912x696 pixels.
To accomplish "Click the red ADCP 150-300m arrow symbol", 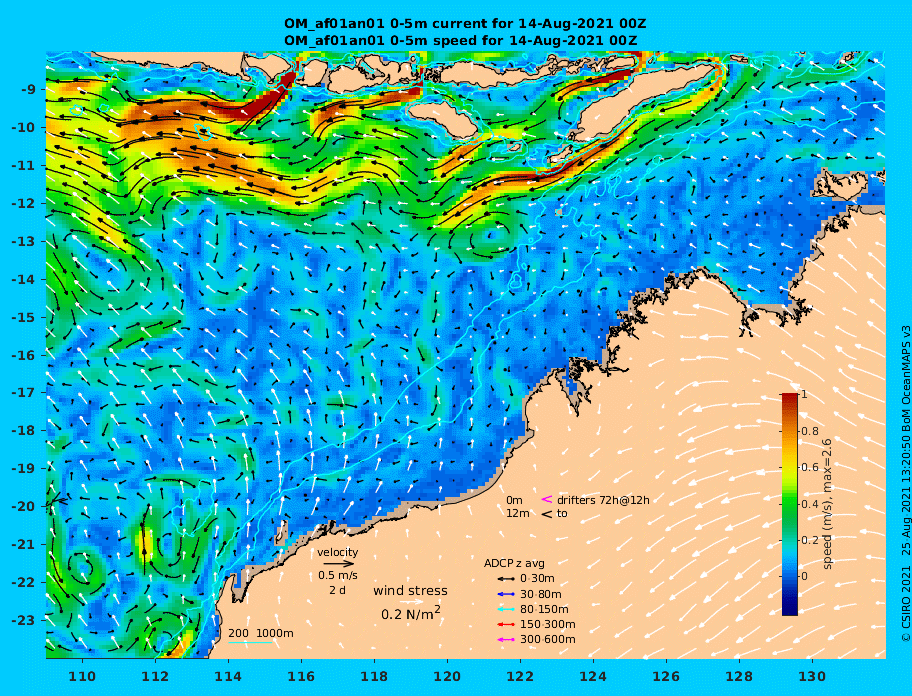I will (506, 624).
